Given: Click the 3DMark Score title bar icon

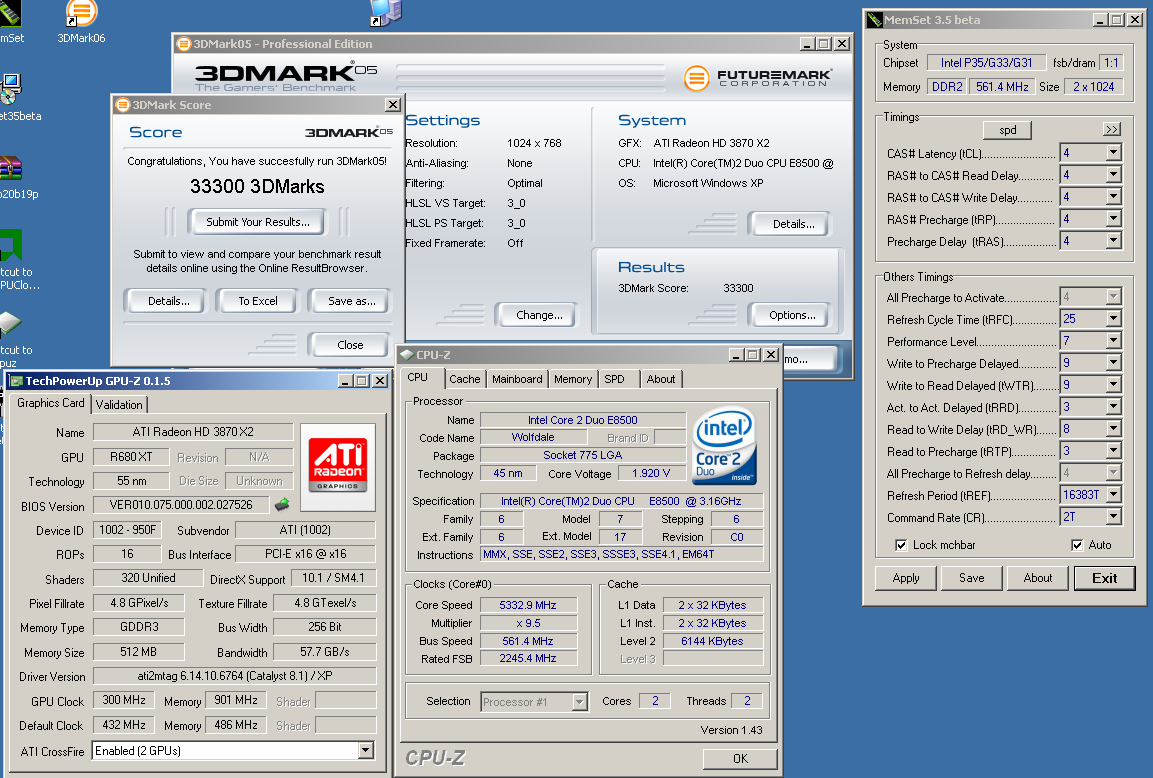Looking at the screenshot, I should (122, 105).
